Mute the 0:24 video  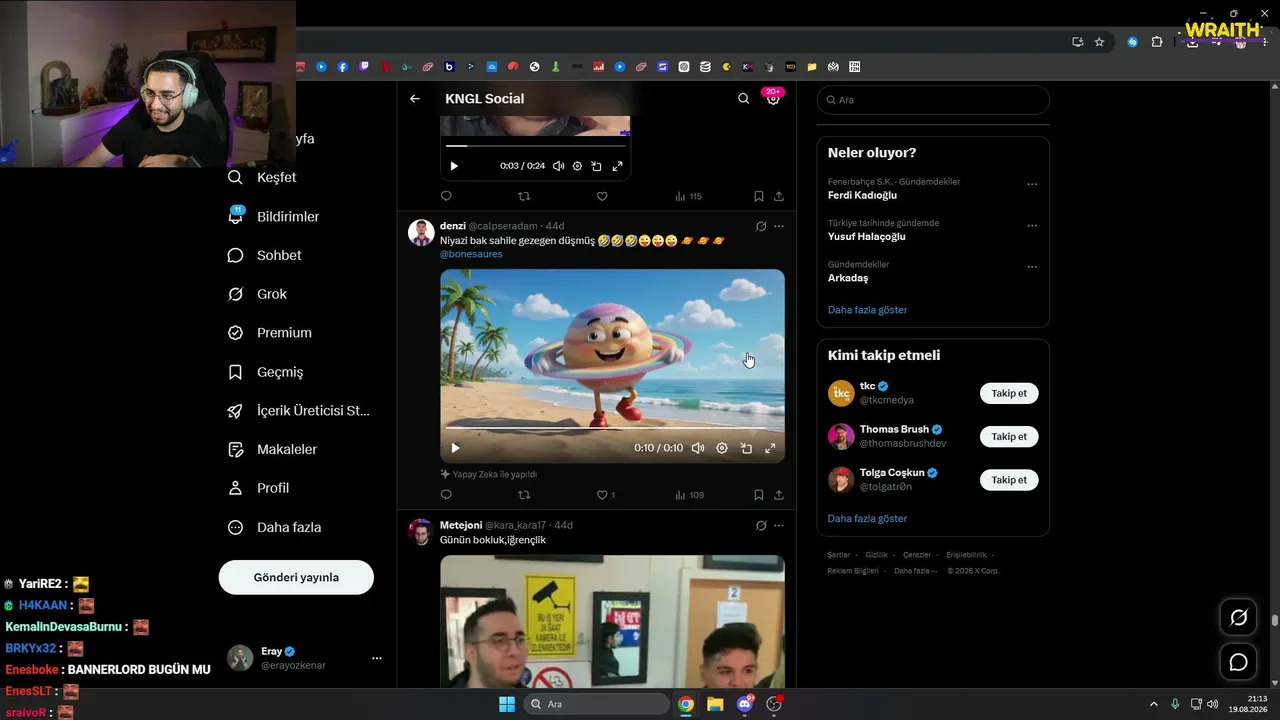click(559, 166)
